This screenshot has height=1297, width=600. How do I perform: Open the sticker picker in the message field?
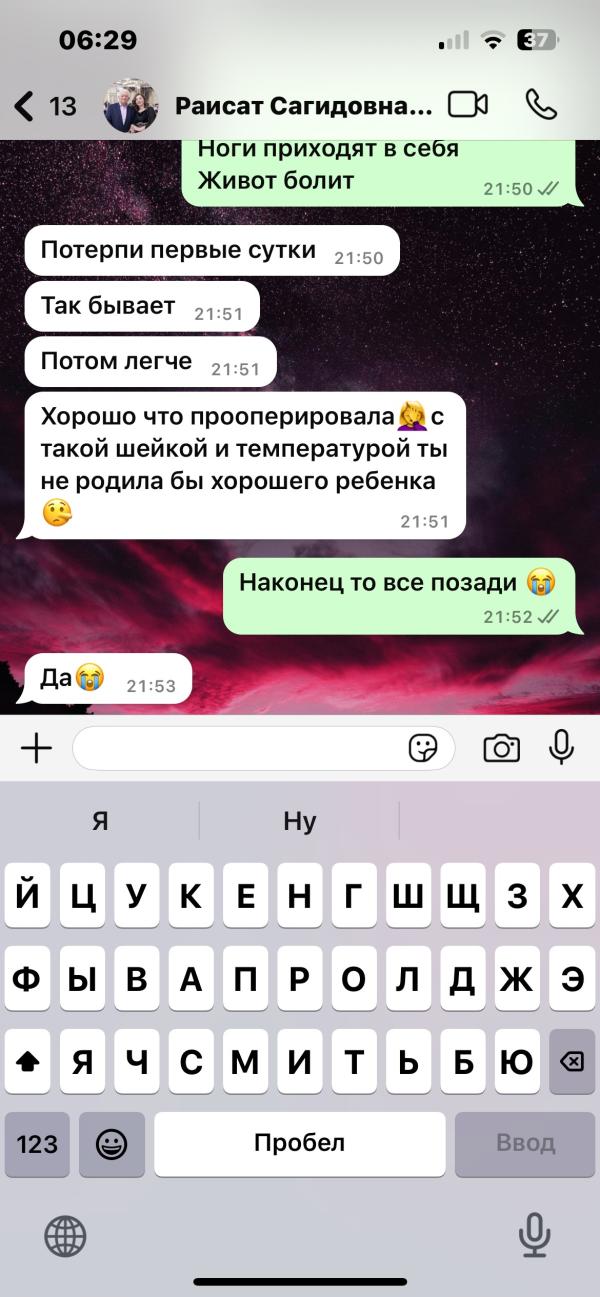[x=424, y=748]
